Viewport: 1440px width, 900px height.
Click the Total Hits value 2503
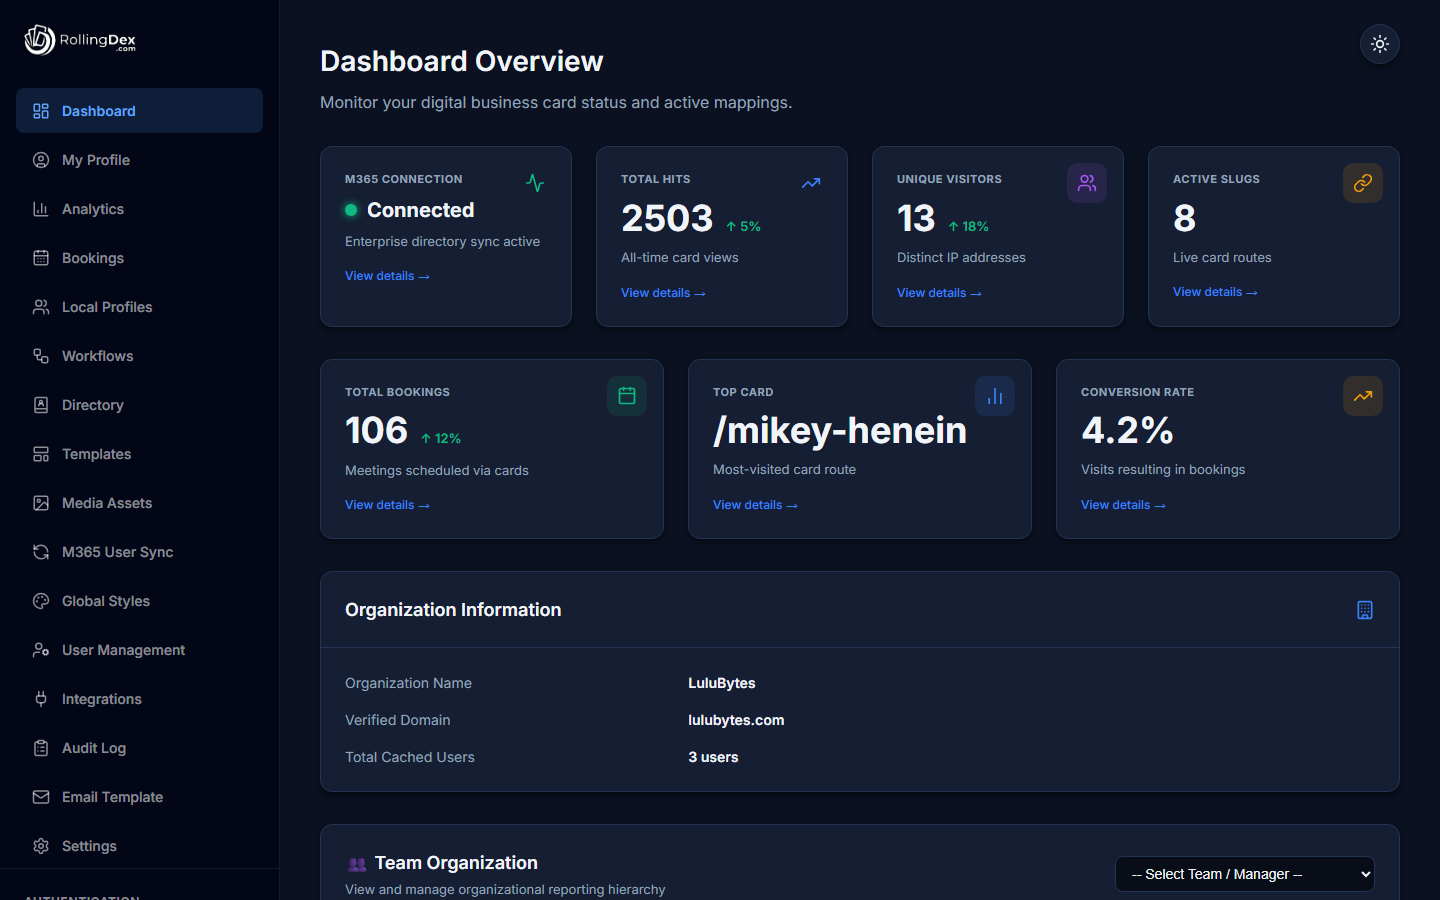click(667, 218)
